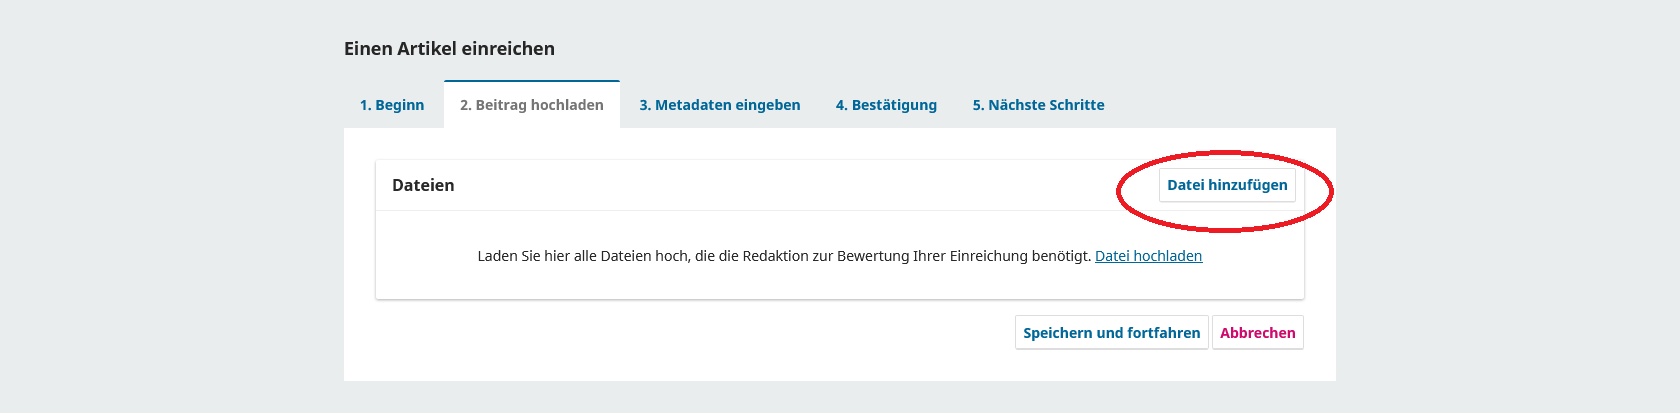This screenshot has height=413, width=1680.
Task: Abort the article submission in red text
Action: coord(1257,333)
